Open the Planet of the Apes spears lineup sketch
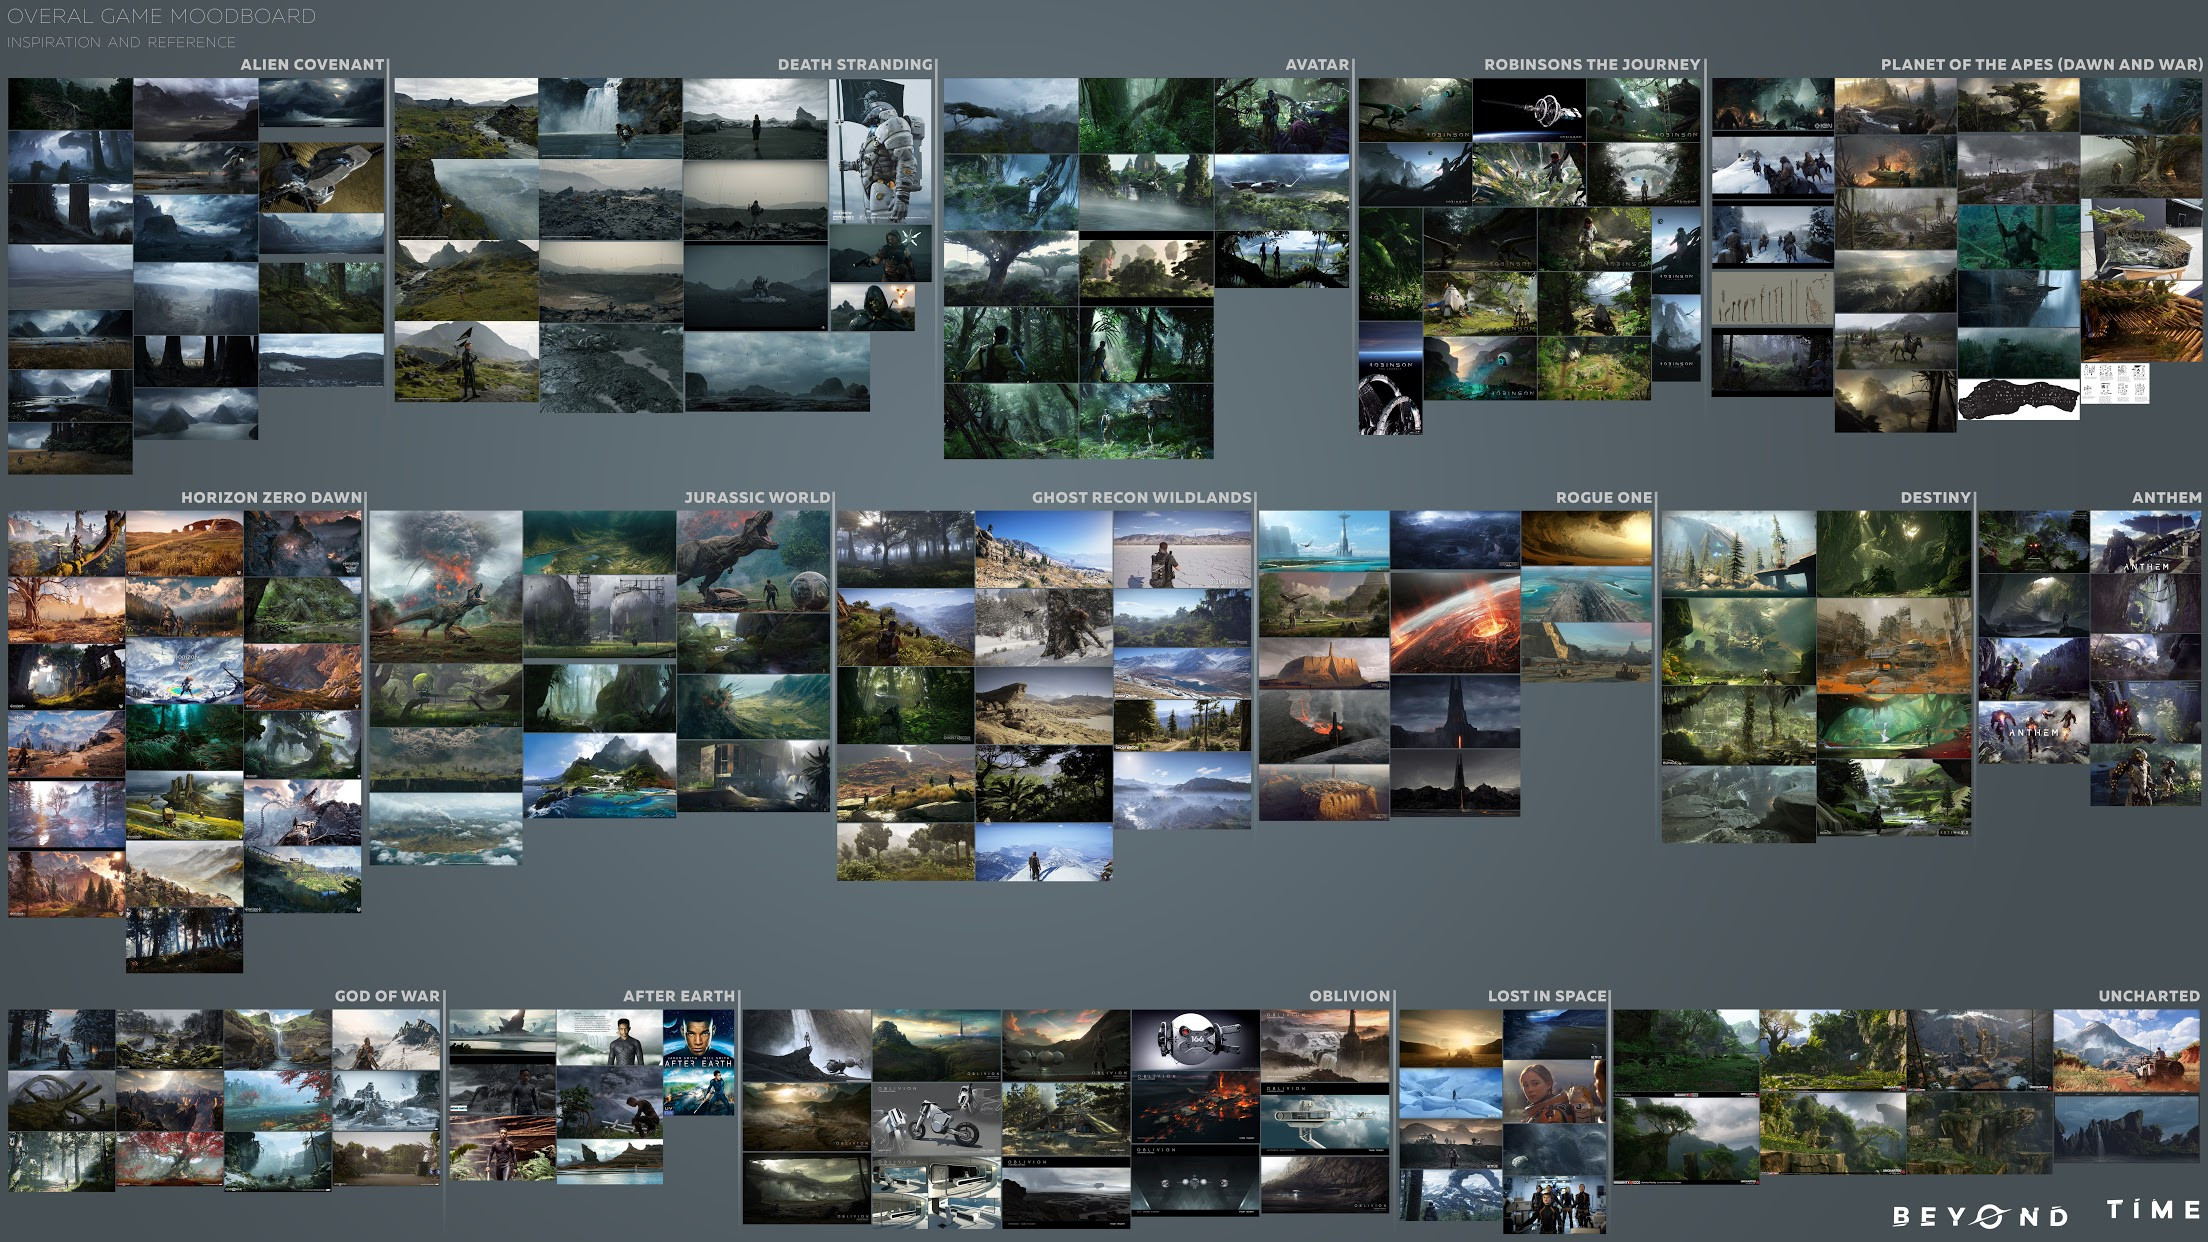 coord(1772,298)
